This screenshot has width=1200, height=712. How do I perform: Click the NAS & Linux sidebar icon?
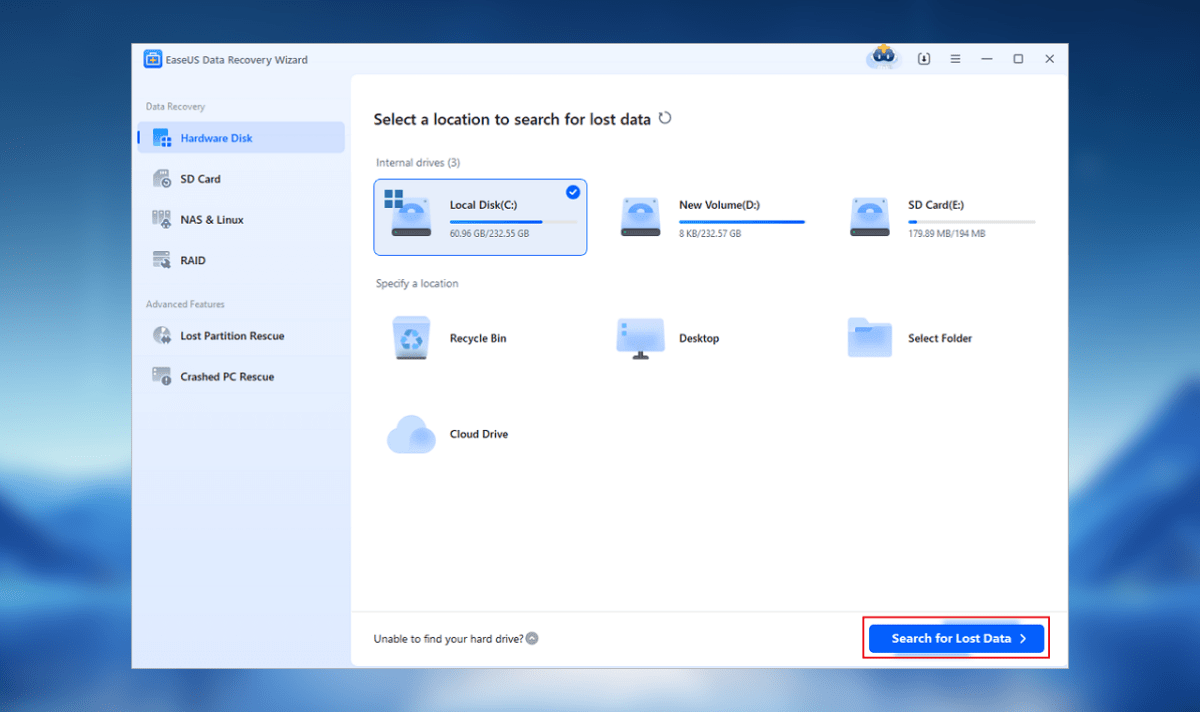(162, 219)
